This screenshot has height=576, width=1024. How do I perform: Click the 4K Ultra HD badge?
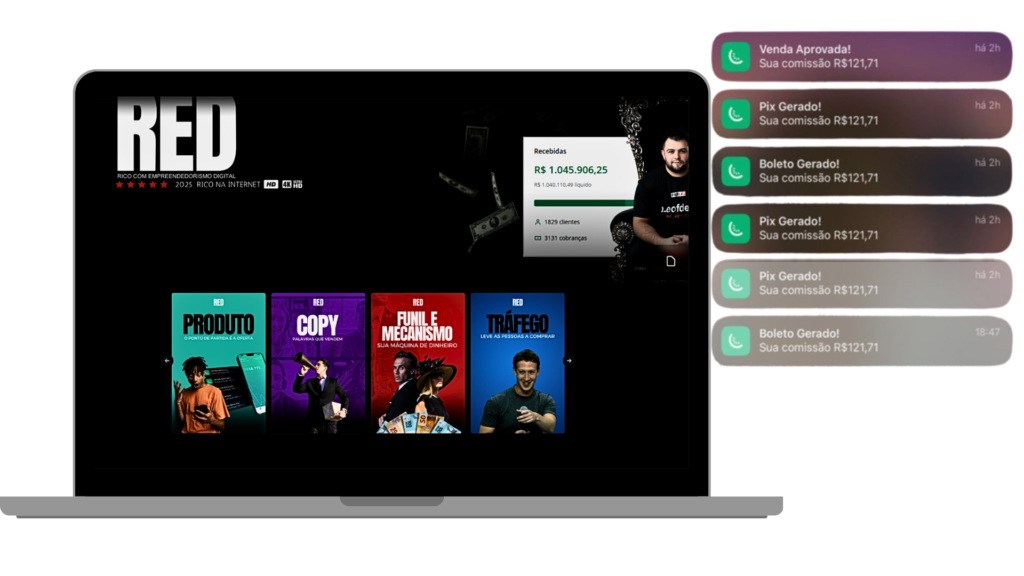point(291,184)
